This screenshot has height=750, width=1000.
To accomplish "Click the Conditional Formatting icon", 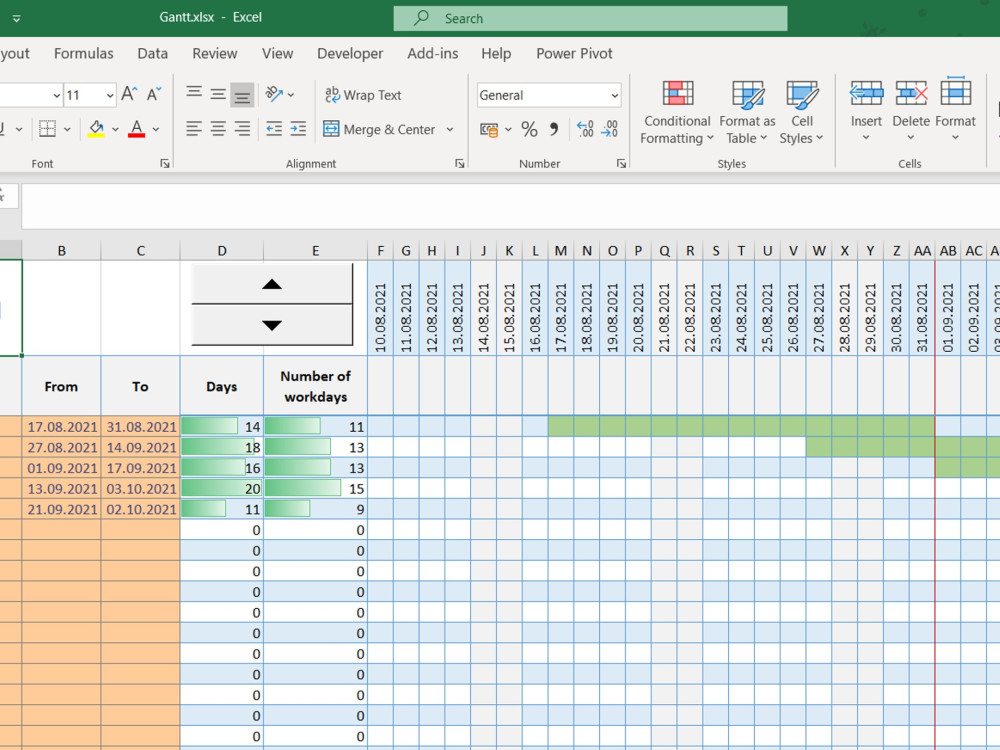I will pos(677,94).
